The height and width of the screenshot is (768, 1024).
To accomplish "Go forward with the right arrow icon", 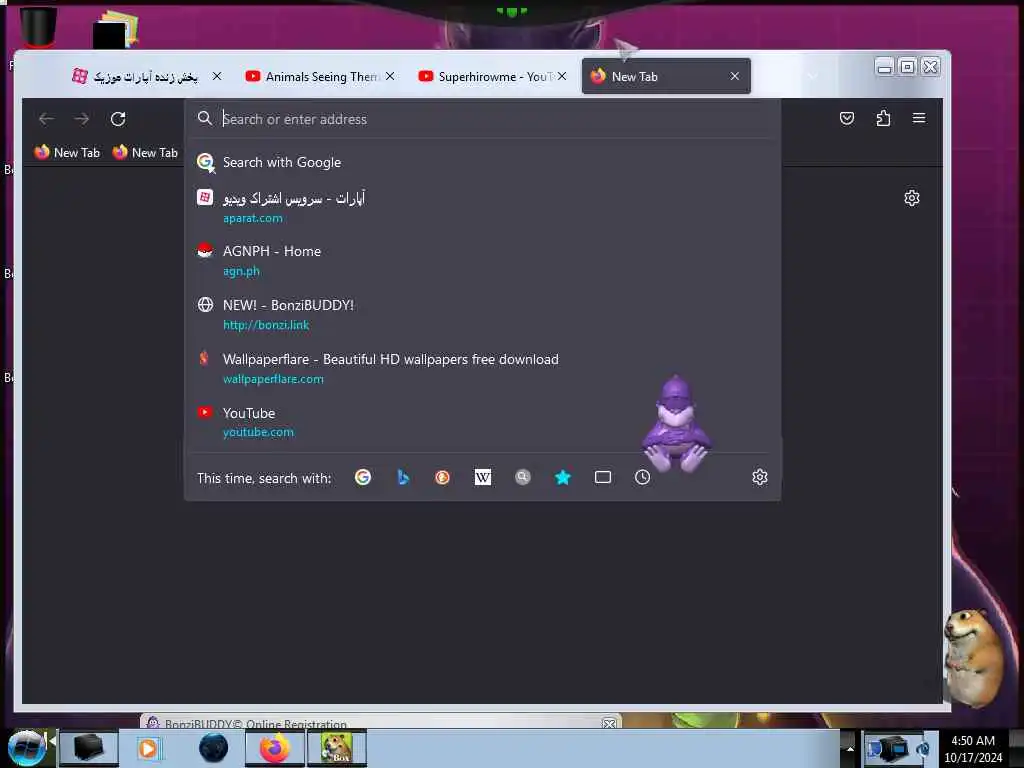I will click(82, 119).
